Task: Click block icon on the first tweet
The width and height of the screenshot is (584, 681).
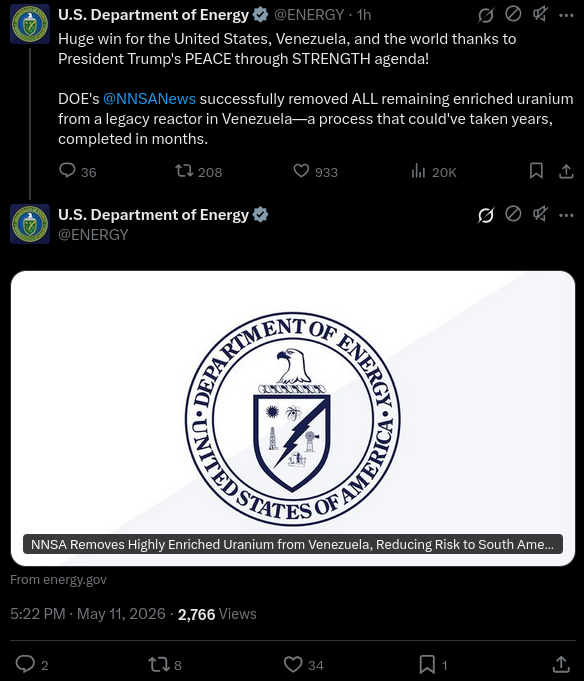Action: (x=513, y=14)
